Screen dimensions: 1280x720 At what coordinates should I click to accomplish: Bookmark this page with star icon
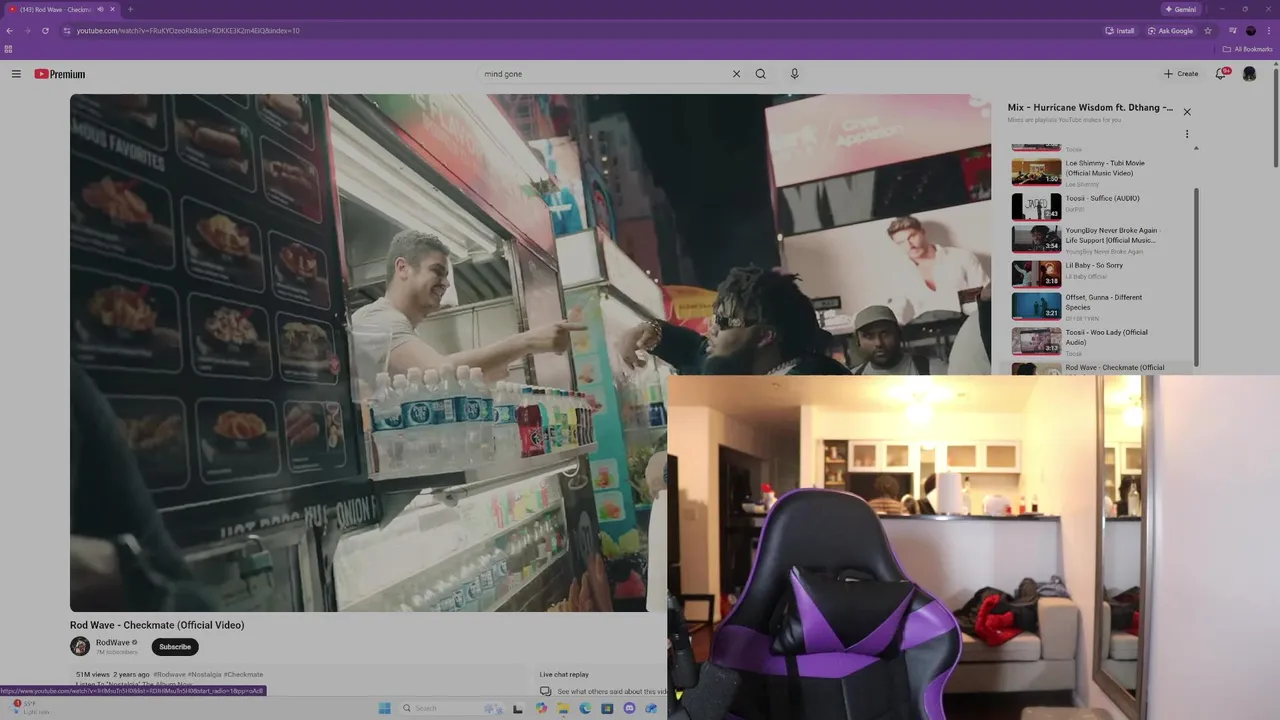(x=1208, y=31)
